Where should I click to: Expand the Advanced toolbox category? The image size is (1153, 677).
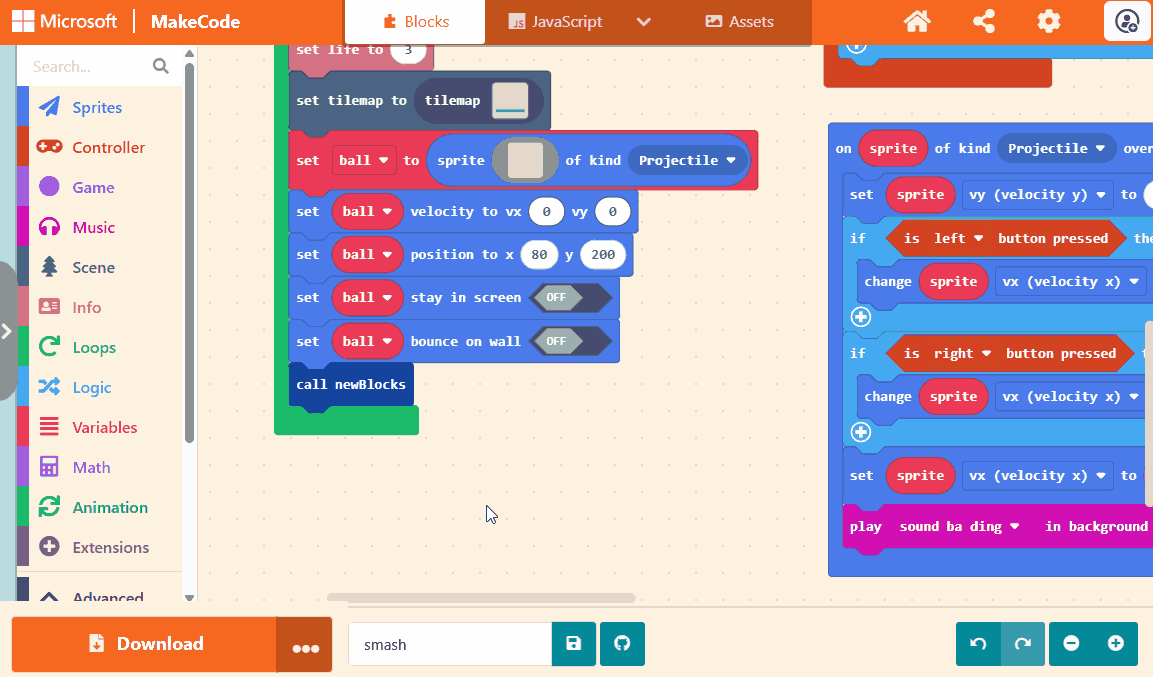[x=99, y=596]
